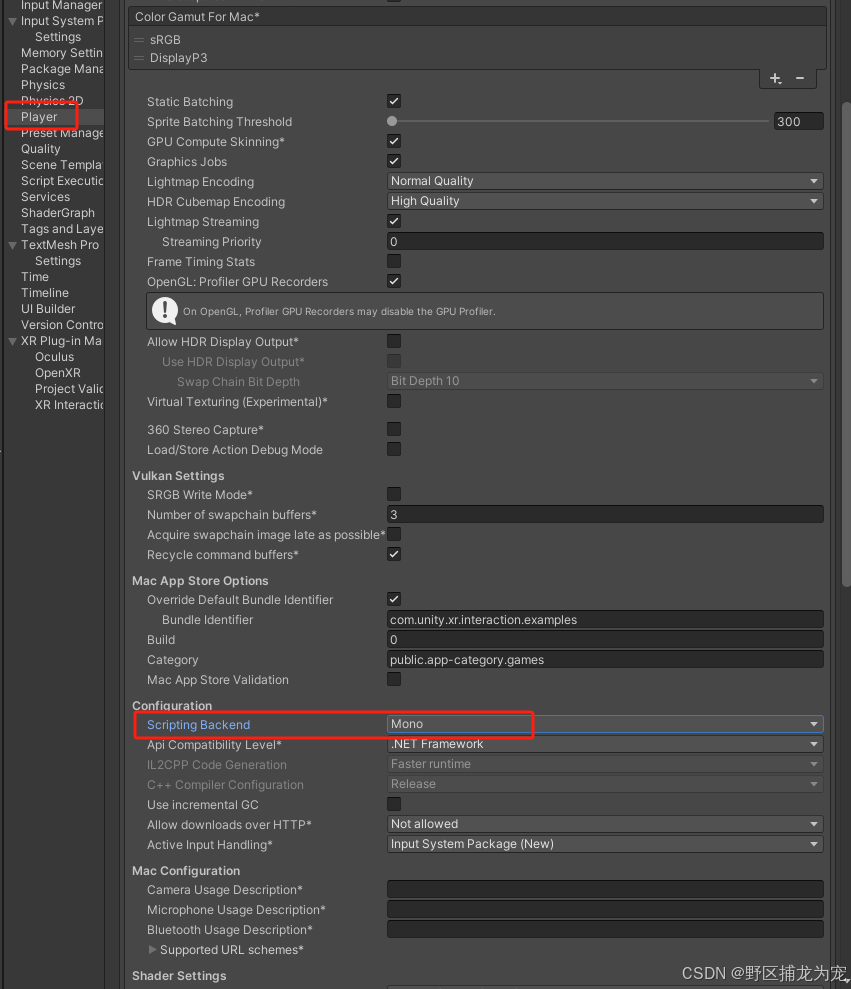Toggle Acquire swapchain image late checkbox
The width and height of the screenshot is (851, 989).
pyautogui.click(x=394, y=534)
